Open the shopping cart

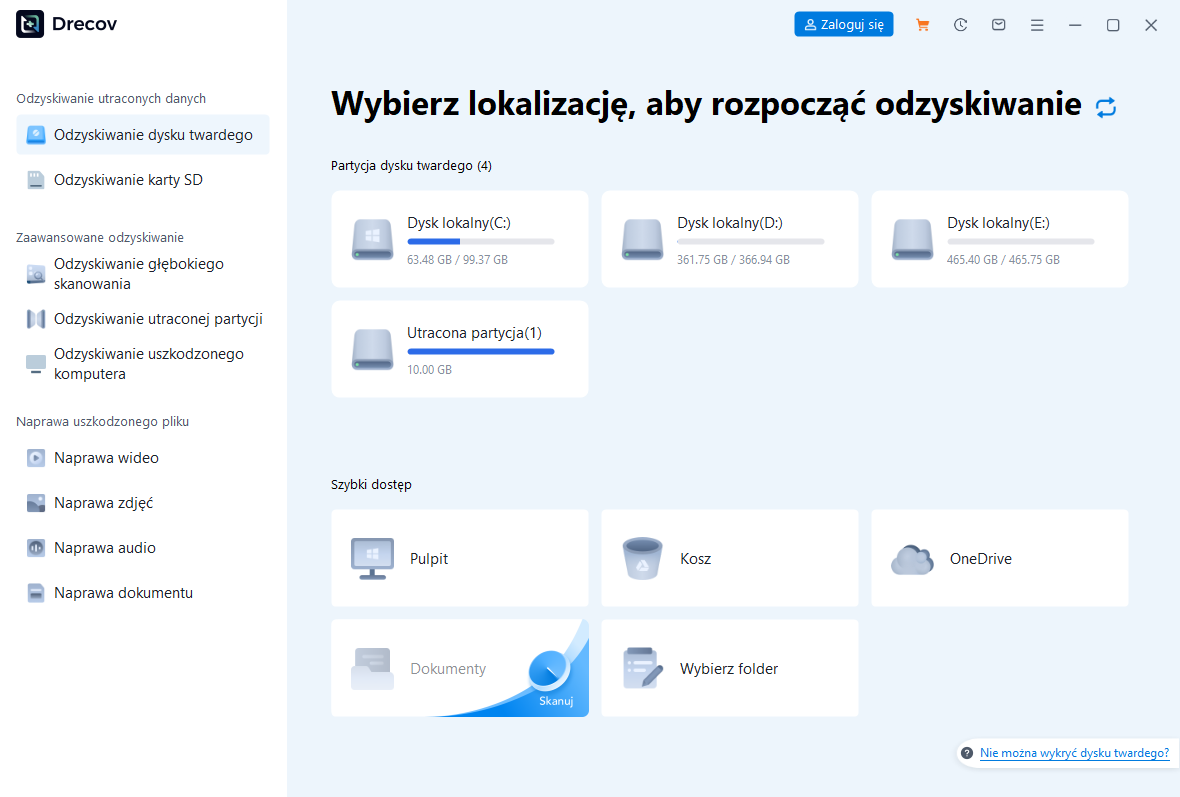pyautogui.click(x=922, y=24)
